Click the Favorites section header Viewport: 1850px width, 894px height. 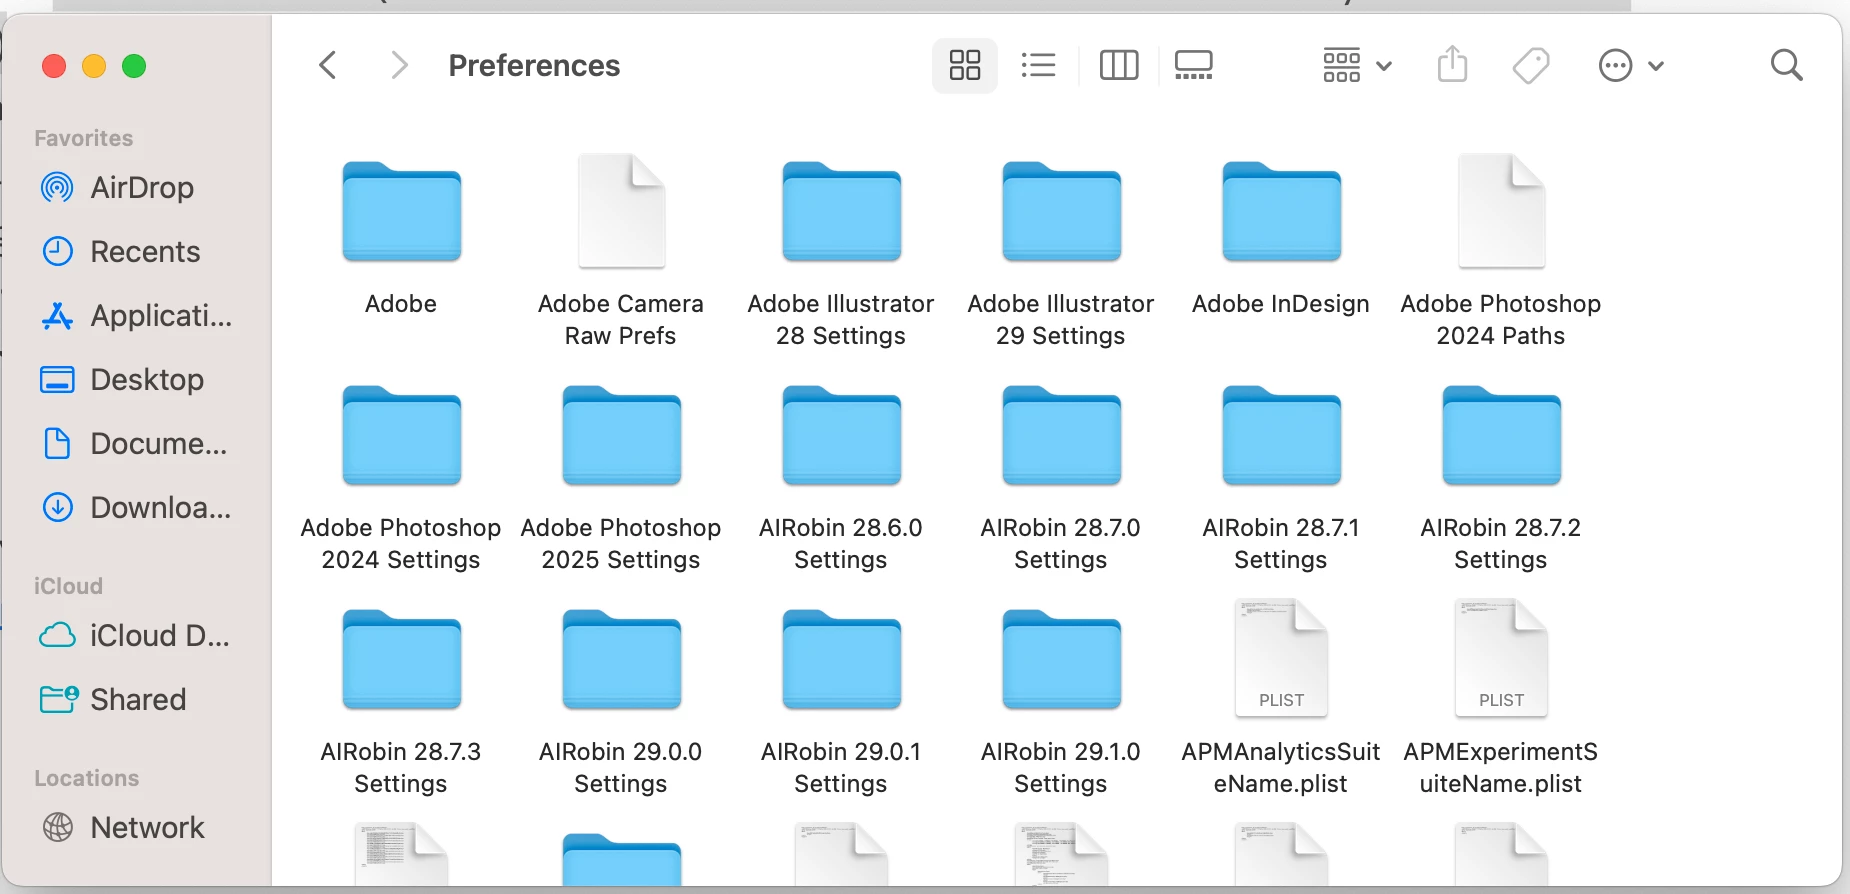pyautogui.click(x=83, y=138)
